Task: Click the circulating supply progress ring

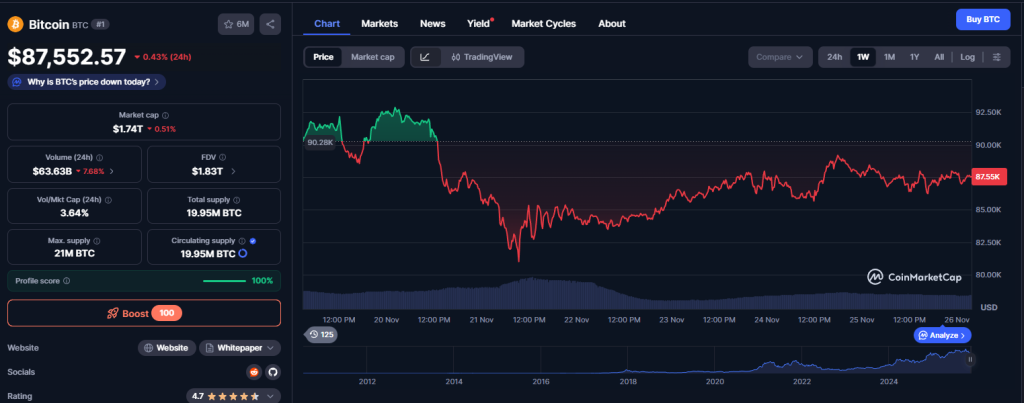Action: click(x=242, y=253)
